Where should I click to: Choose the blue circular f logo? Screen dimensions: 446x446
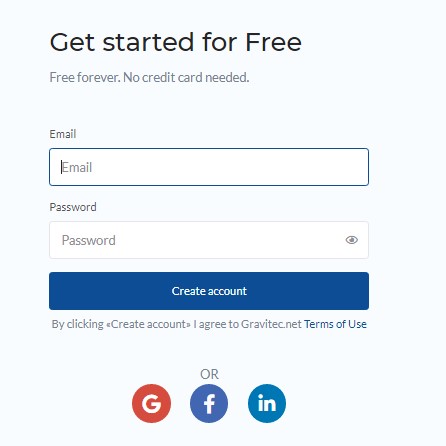[x=209, y=403]
